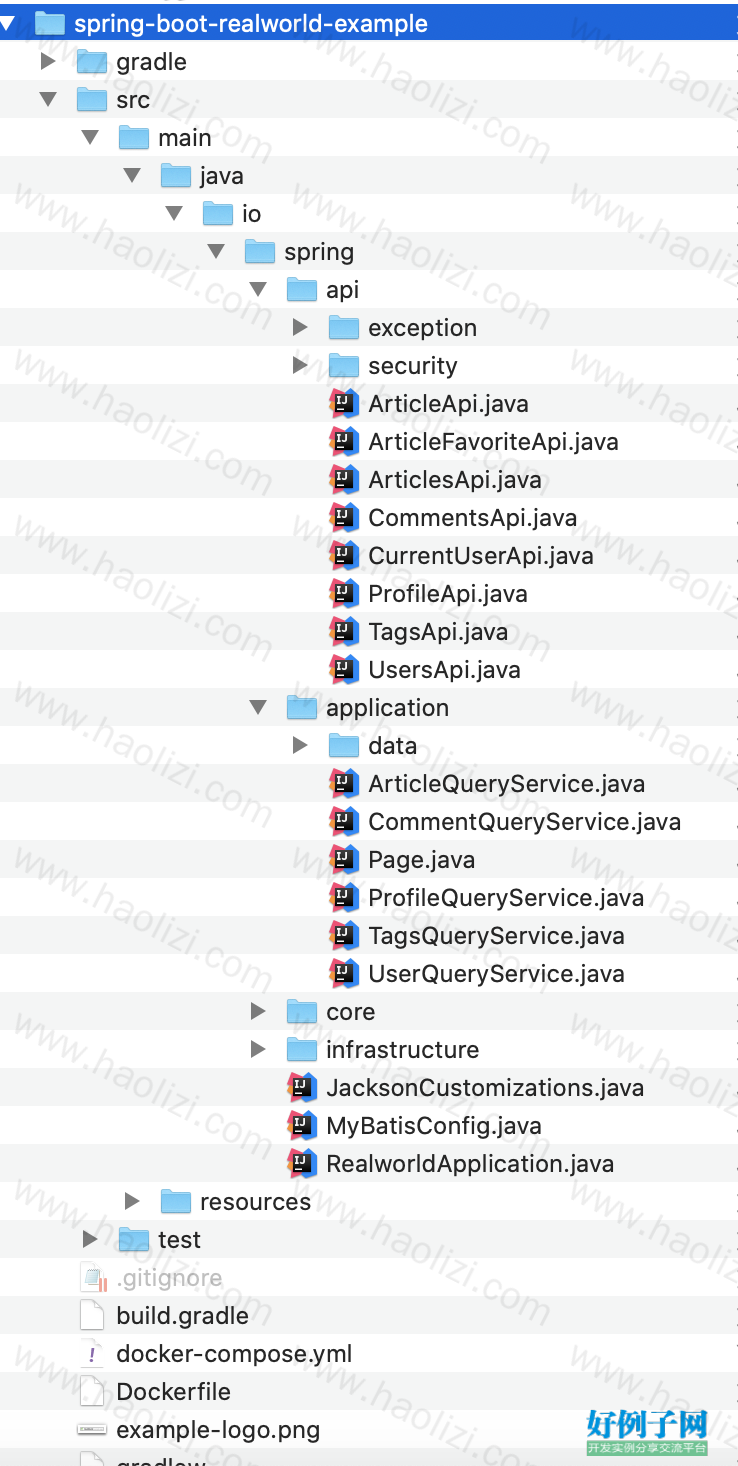Collapse the java folder disclosure triangle
Screen dimensions: 738x1466
(x=132, y=175)
